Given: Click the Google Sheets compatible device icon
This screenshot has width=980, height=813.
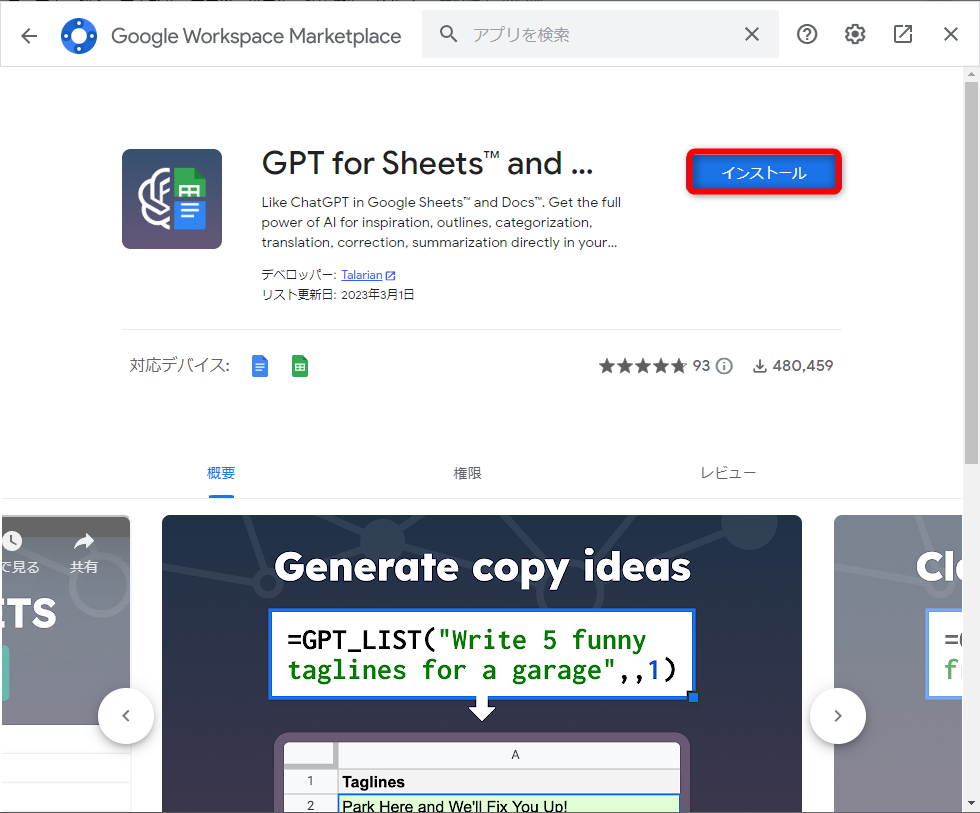Looking at the screenshot, I should click(x=300, y=366).
